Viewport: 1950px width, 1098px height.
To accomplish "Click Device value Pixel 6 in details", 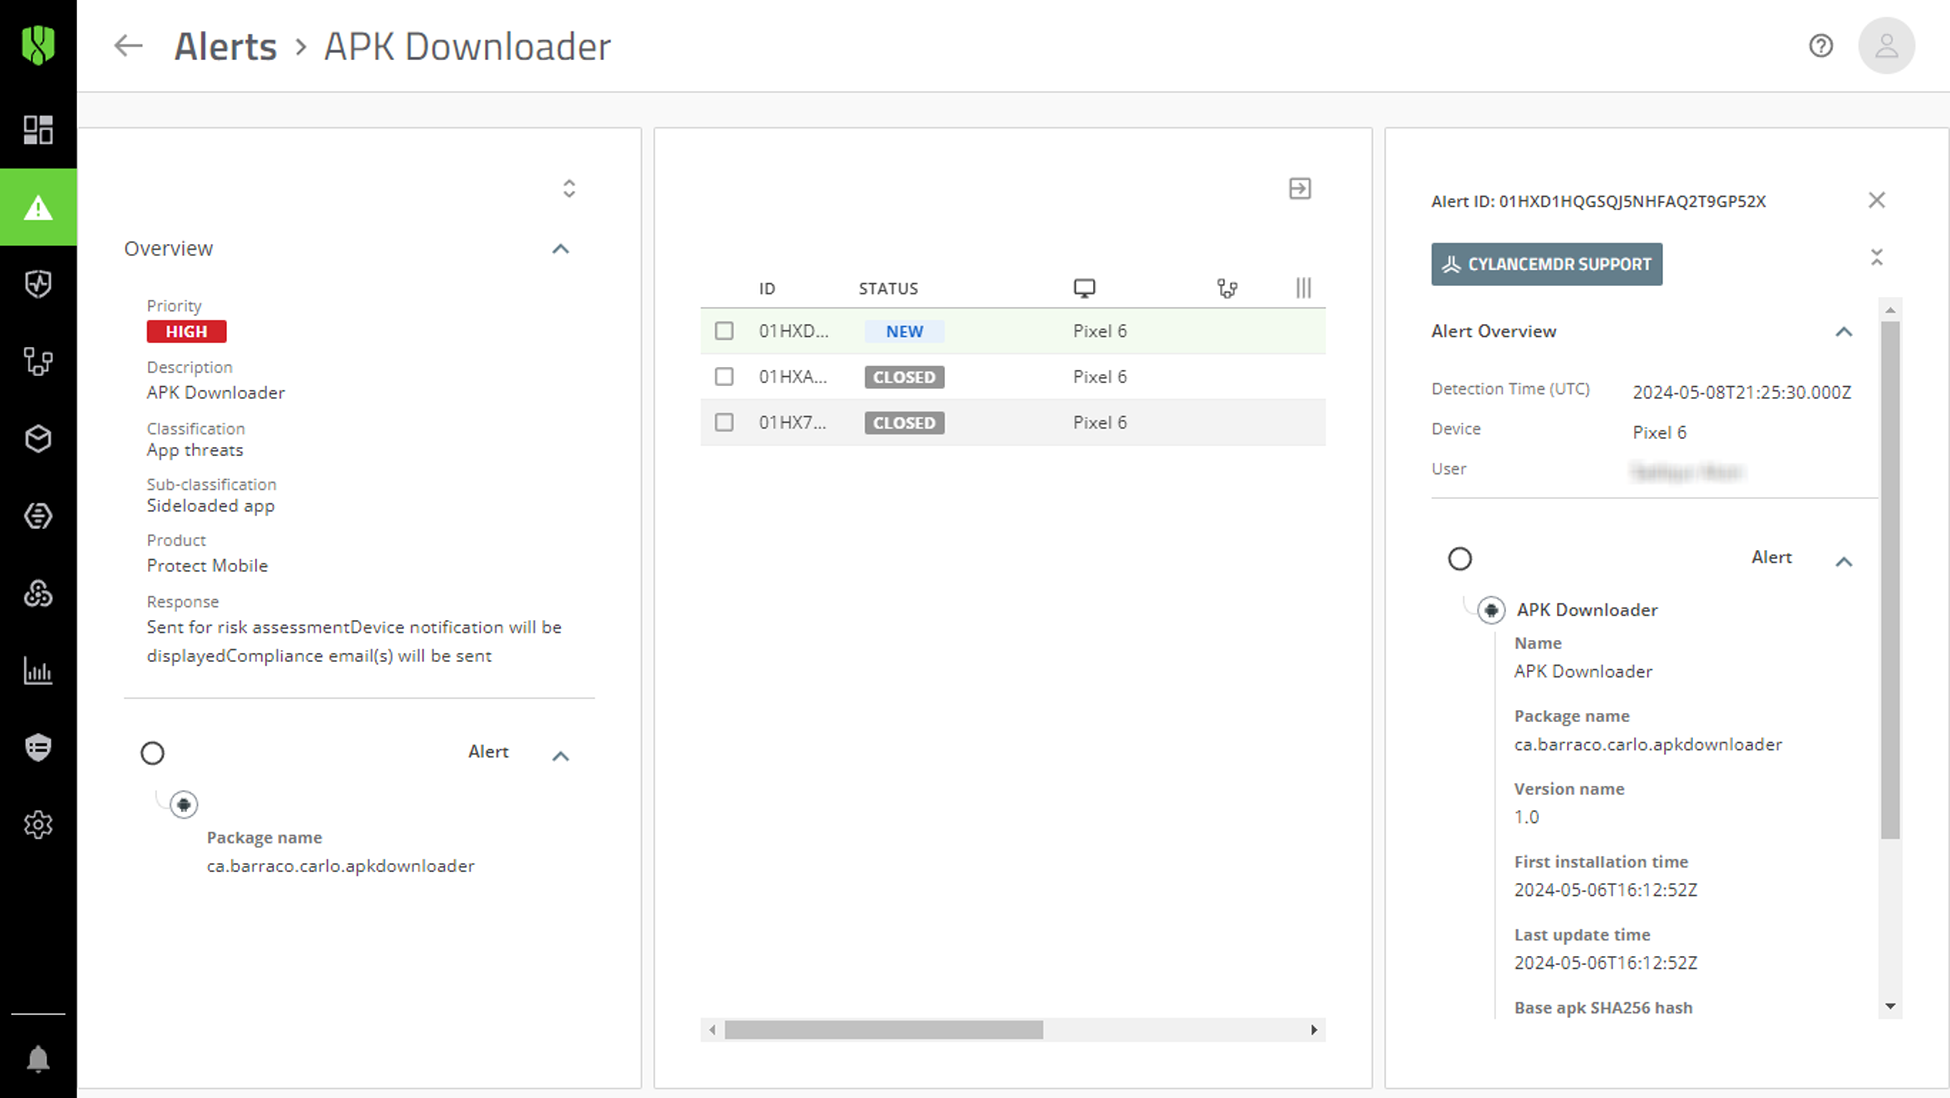I will click(1659, 432).
